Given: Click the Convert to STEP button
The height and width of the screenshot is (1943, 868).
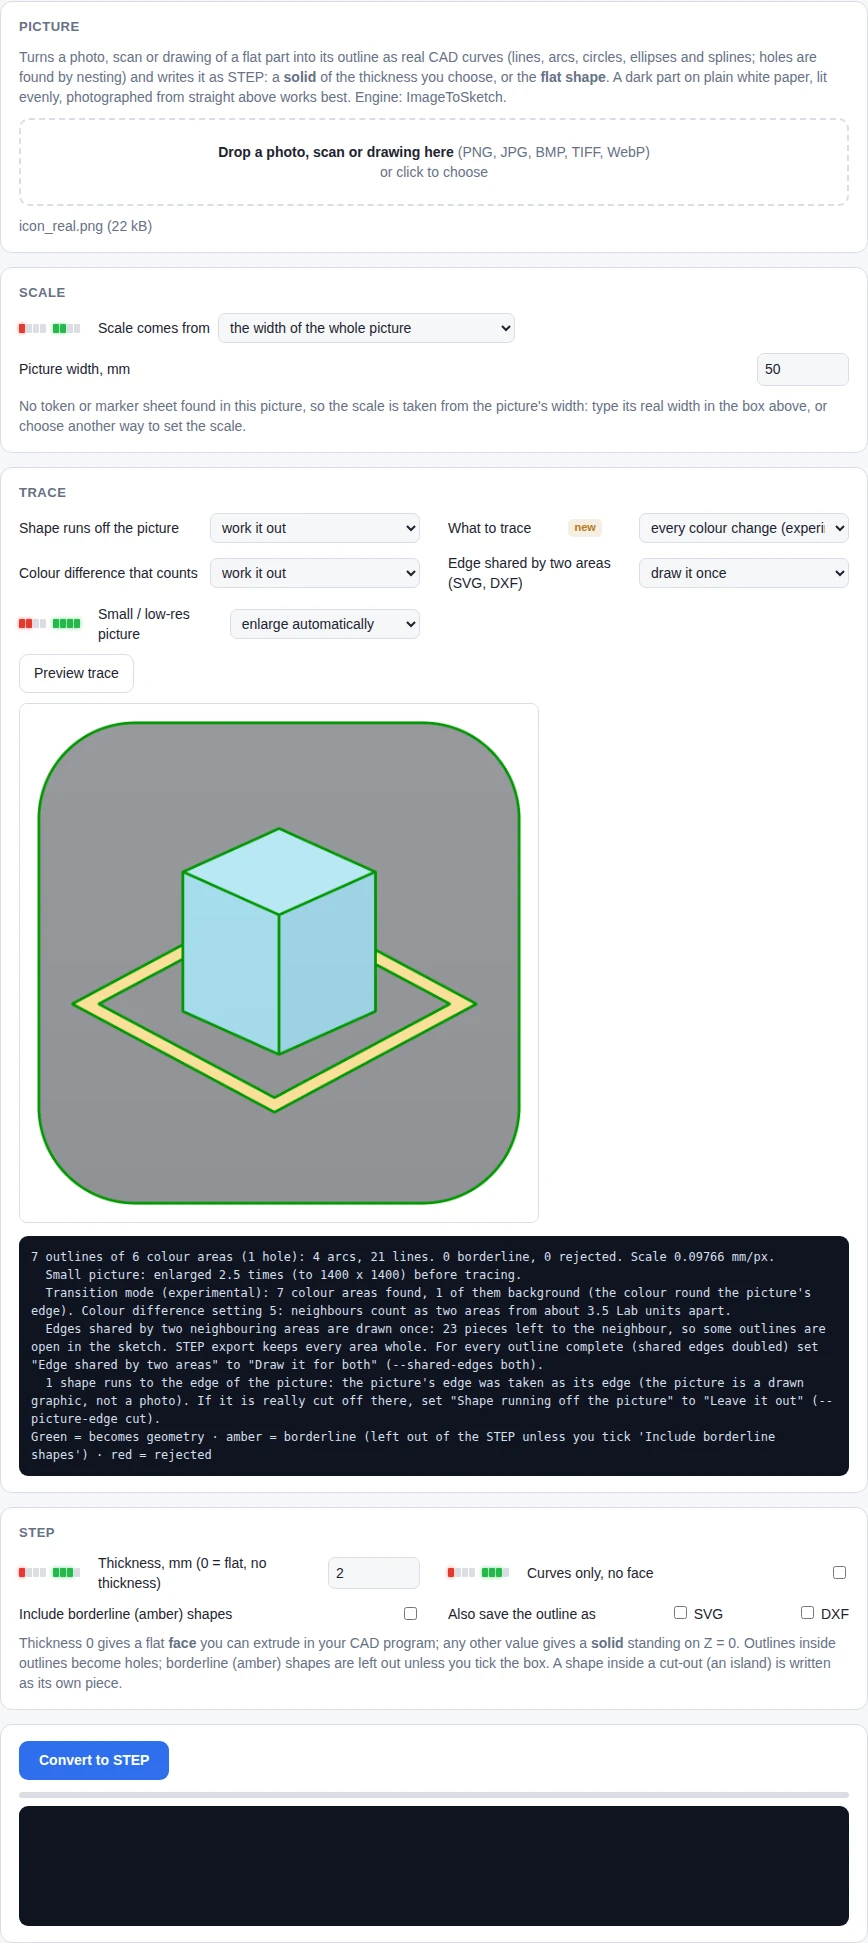Looking at the screenshot, I should tap(94, 1760).
